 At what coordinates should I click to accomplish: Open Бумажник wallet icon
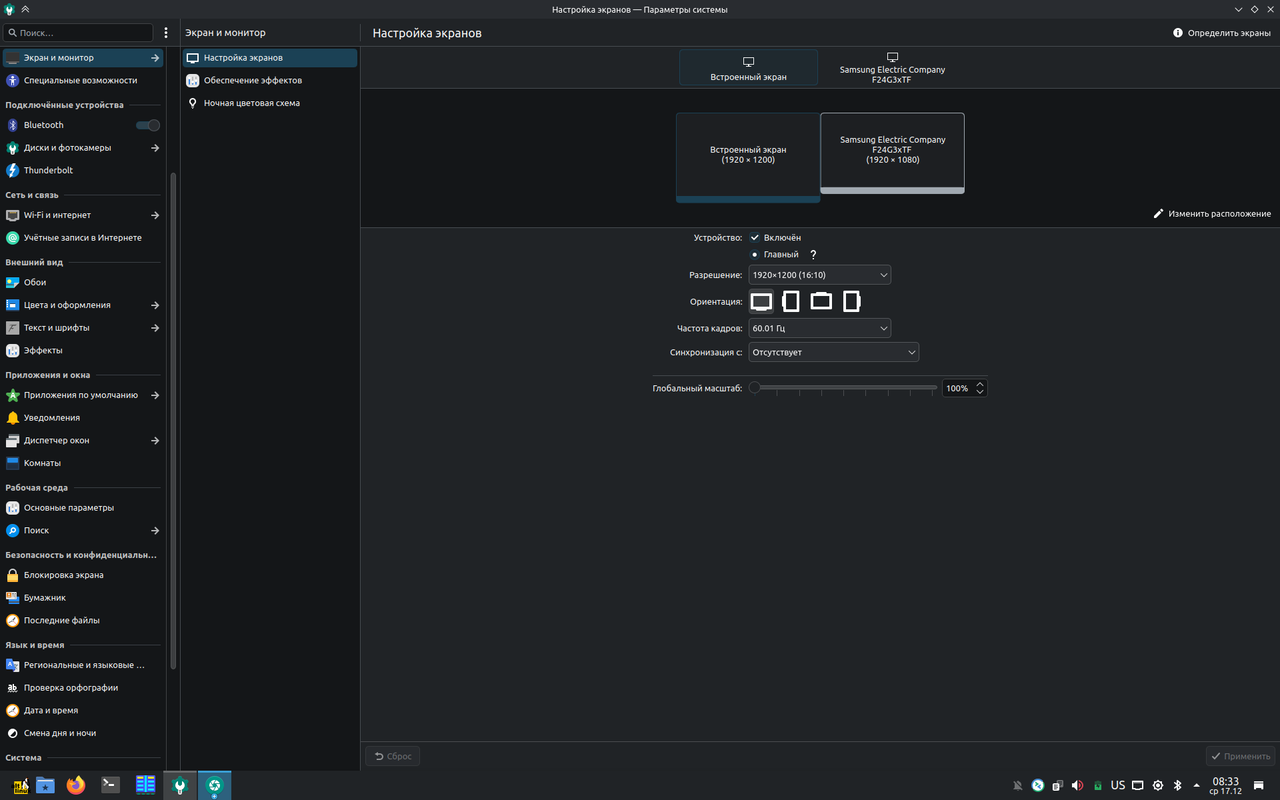click(x=13, y=598)
